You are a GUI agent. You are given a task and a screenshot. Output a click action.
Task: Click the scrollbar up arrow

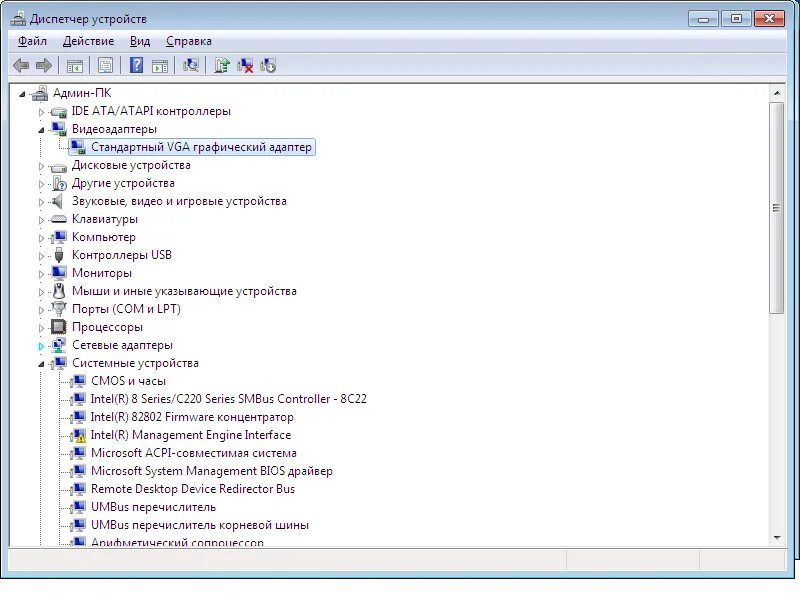pyautogui.click(x=777, y=93)
